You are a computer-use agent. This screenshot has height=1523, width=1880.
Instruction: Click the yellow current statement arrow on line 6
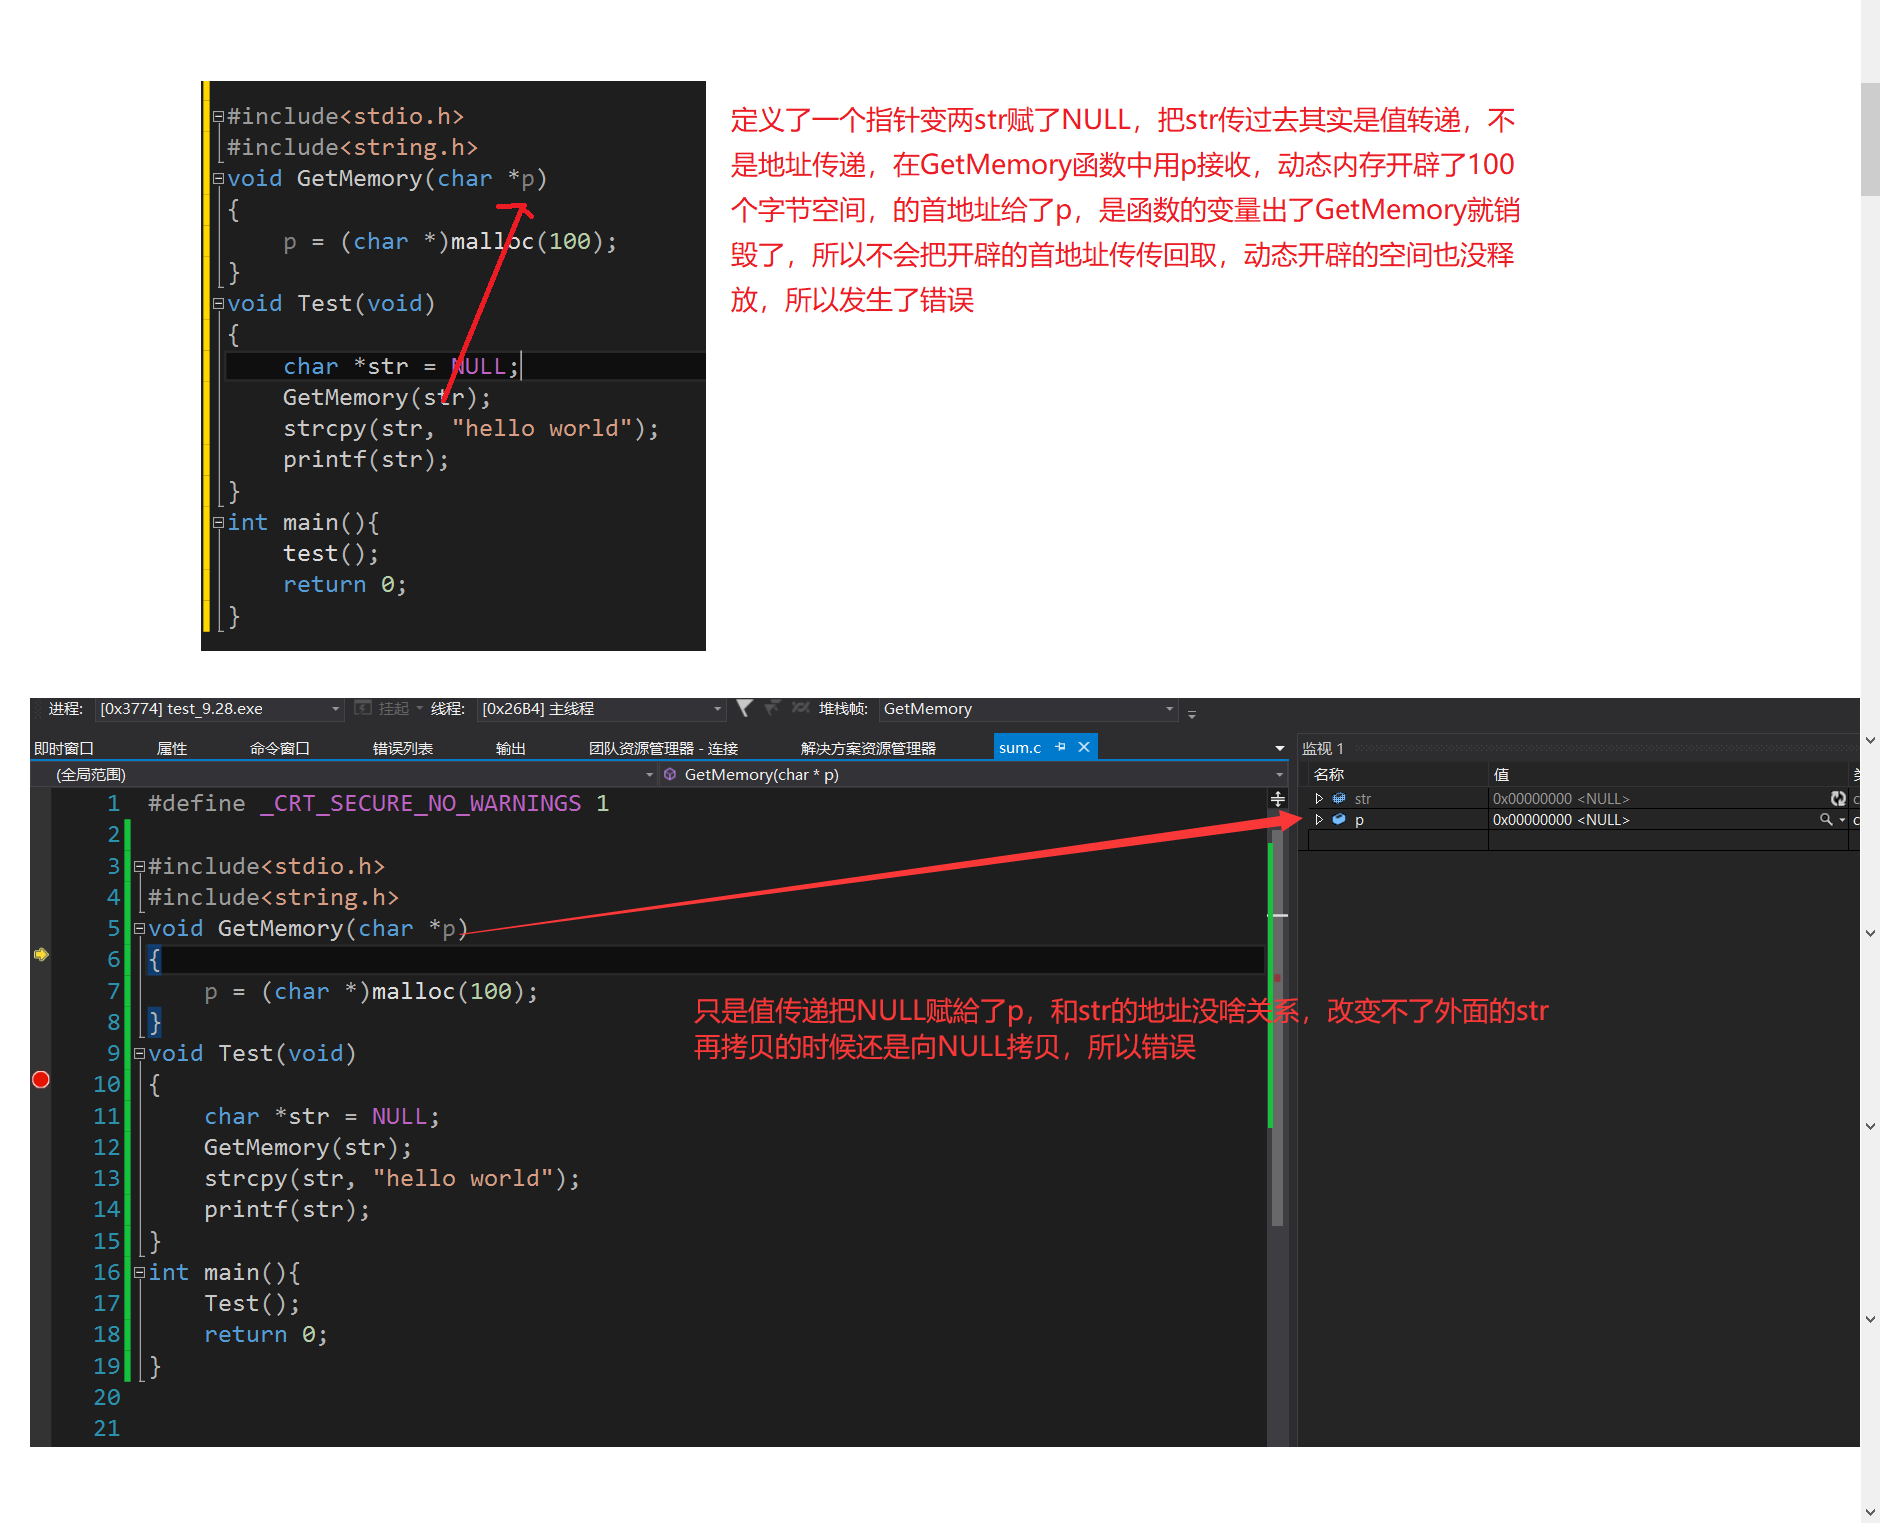point(41,954)
